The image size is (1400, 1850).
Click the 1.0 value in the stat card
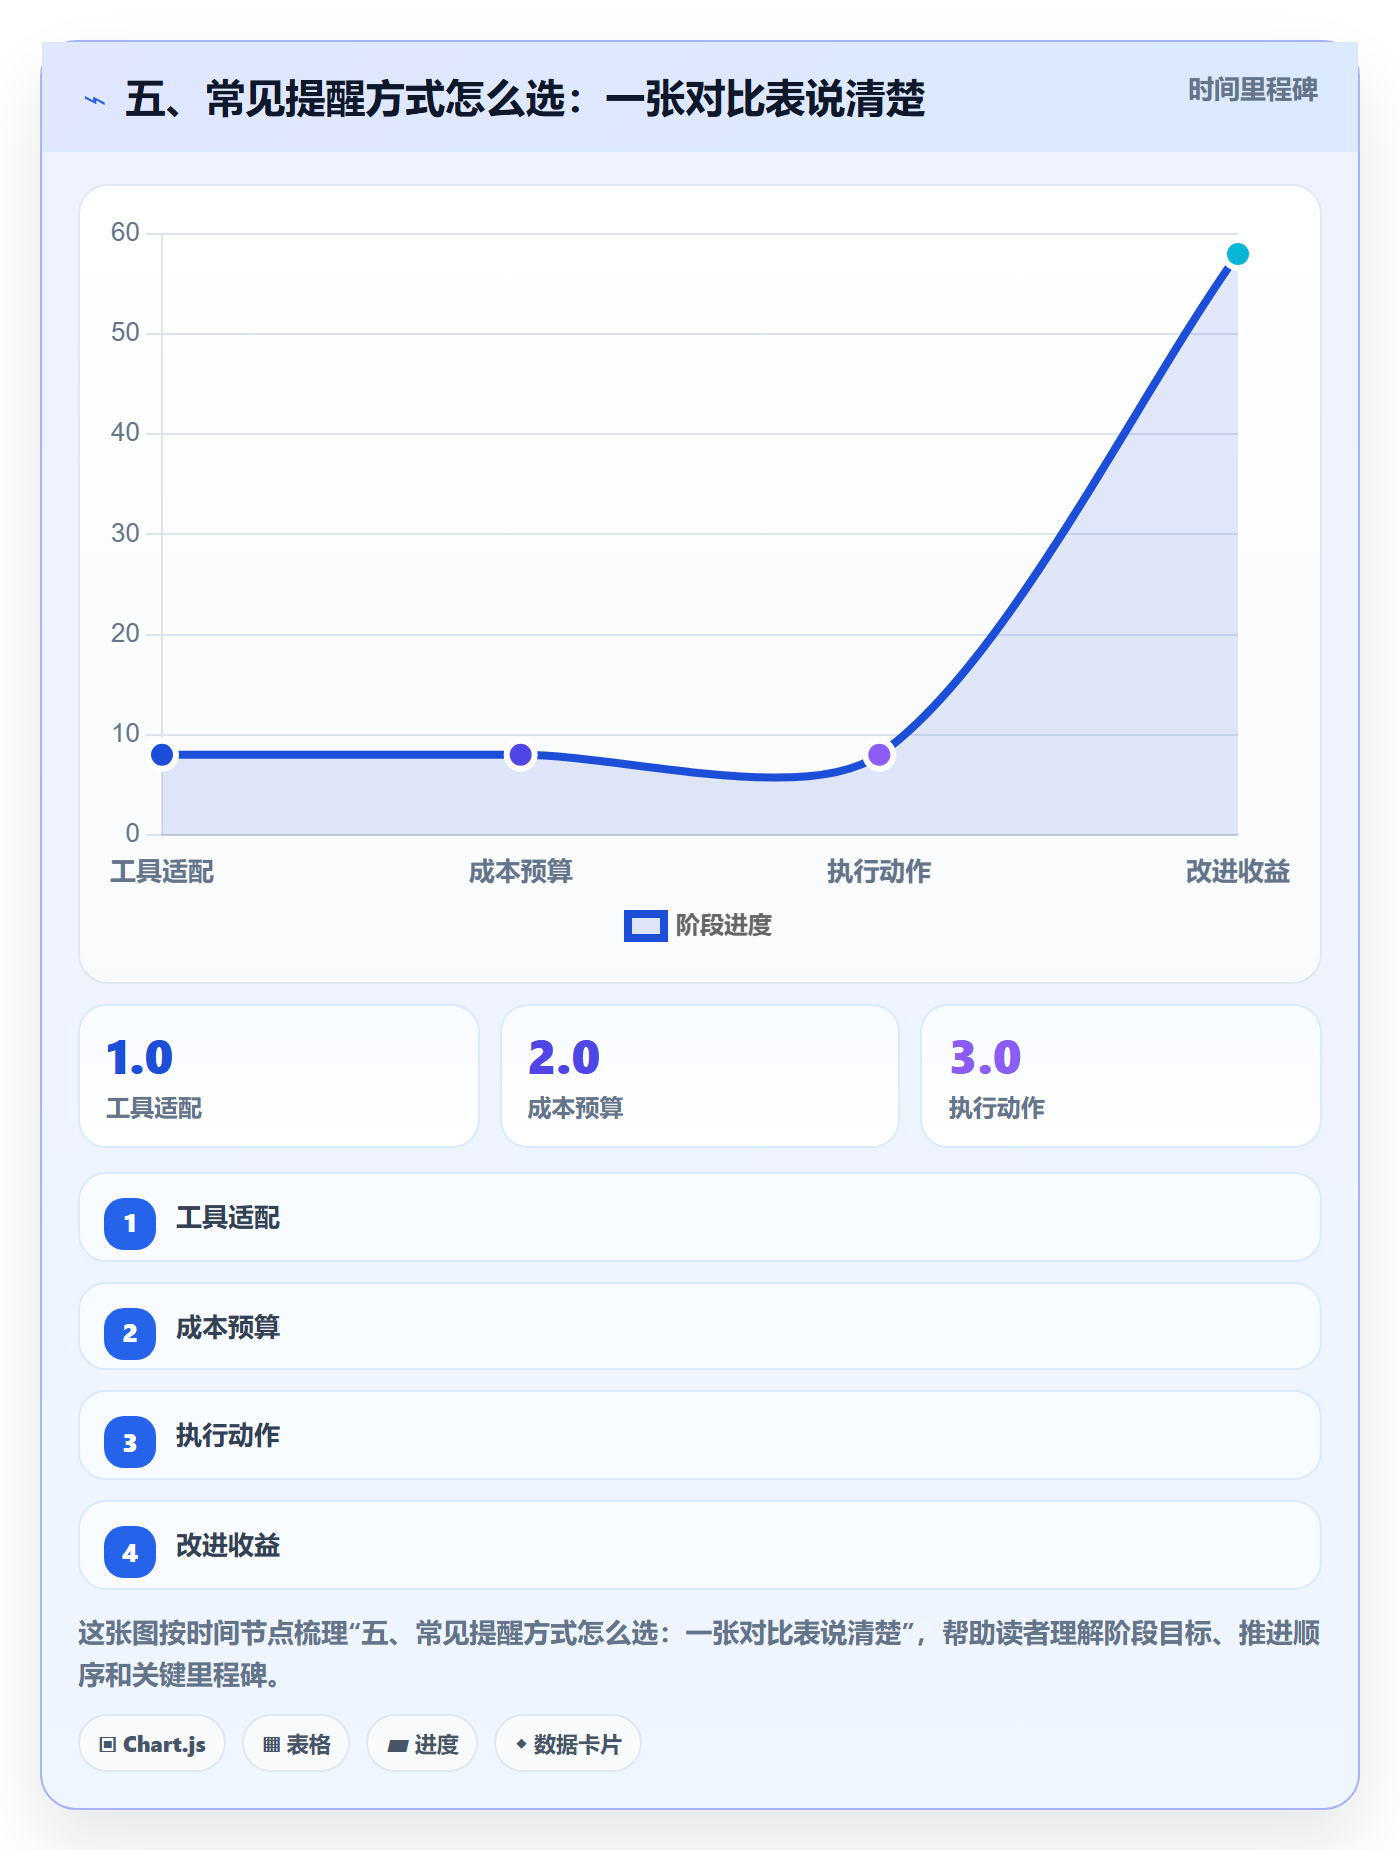pyautogui.click(x=140, y=1058)
